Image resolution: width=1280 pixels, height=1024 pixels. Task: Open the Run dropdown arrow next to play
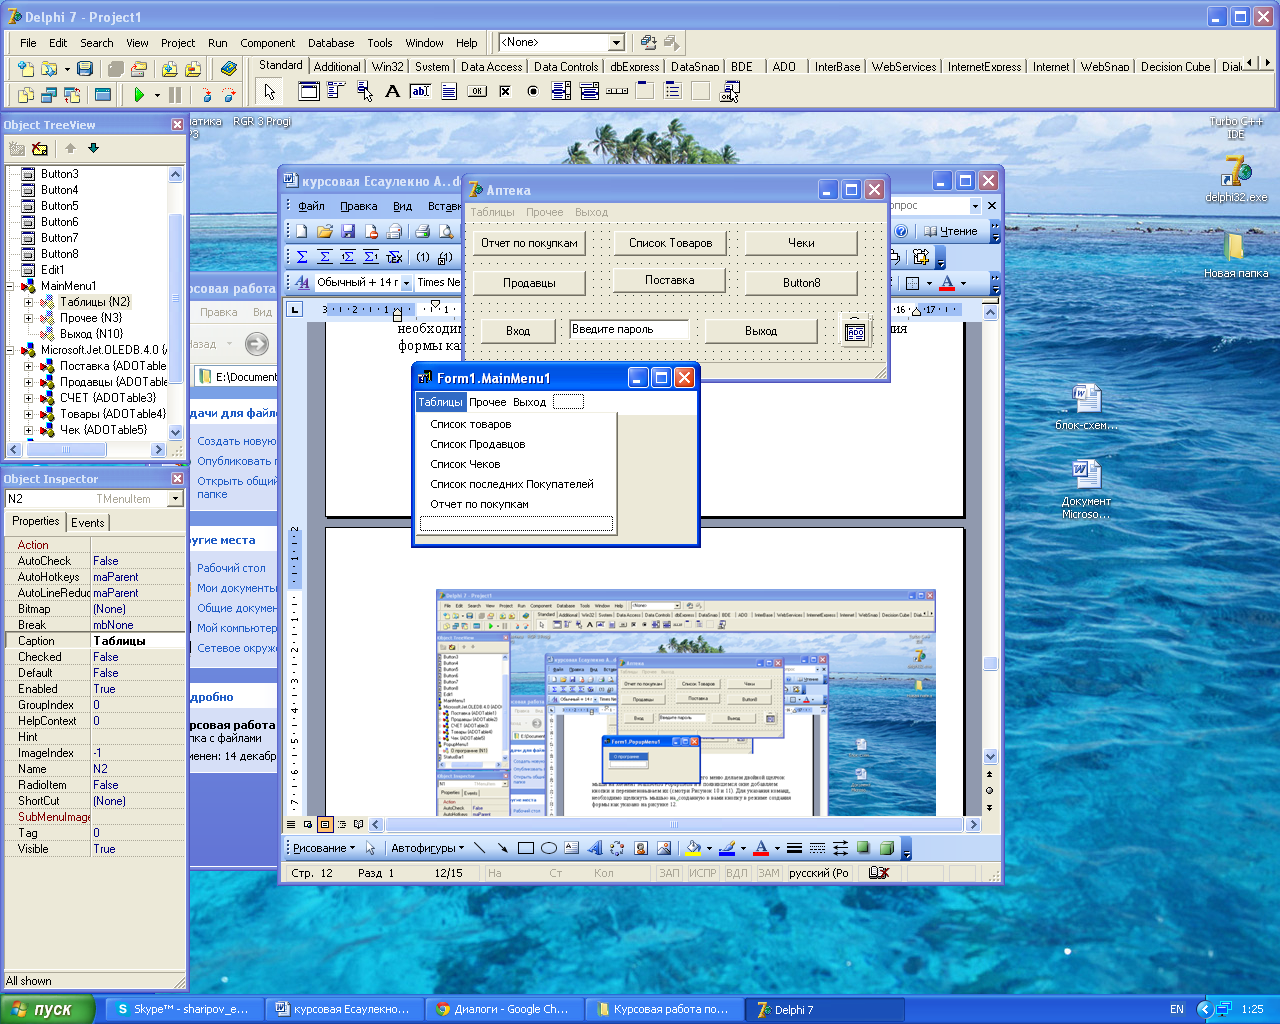click(157, 95)
